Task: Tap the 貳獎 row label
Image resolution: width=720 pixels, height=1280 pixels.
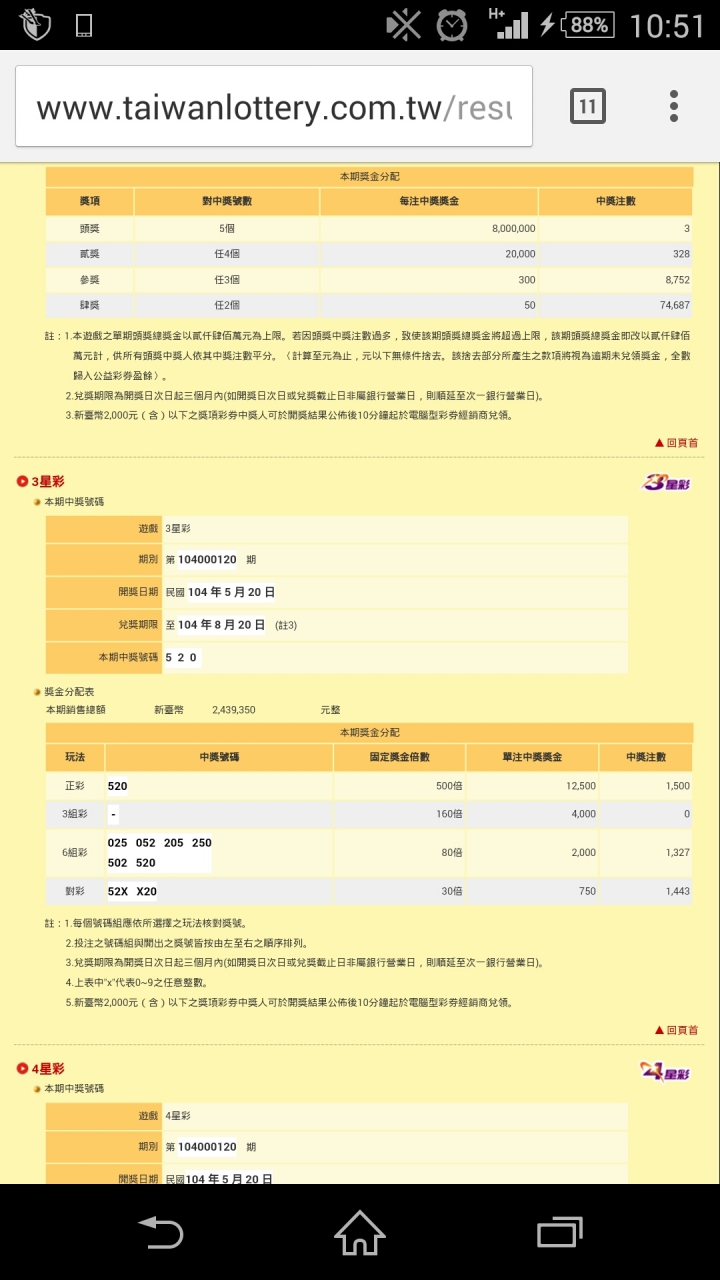Action: pyautogui.click(x=90, y=254)
